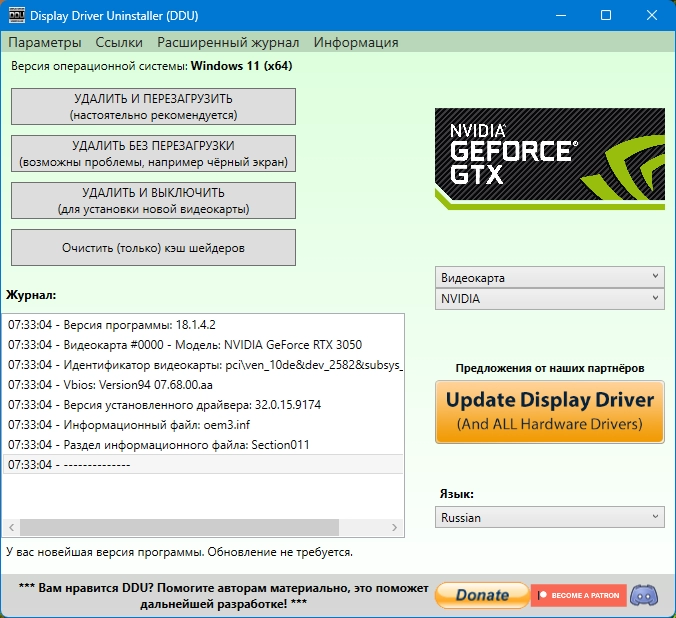Click the update status message text

click(x=179, y=552)
